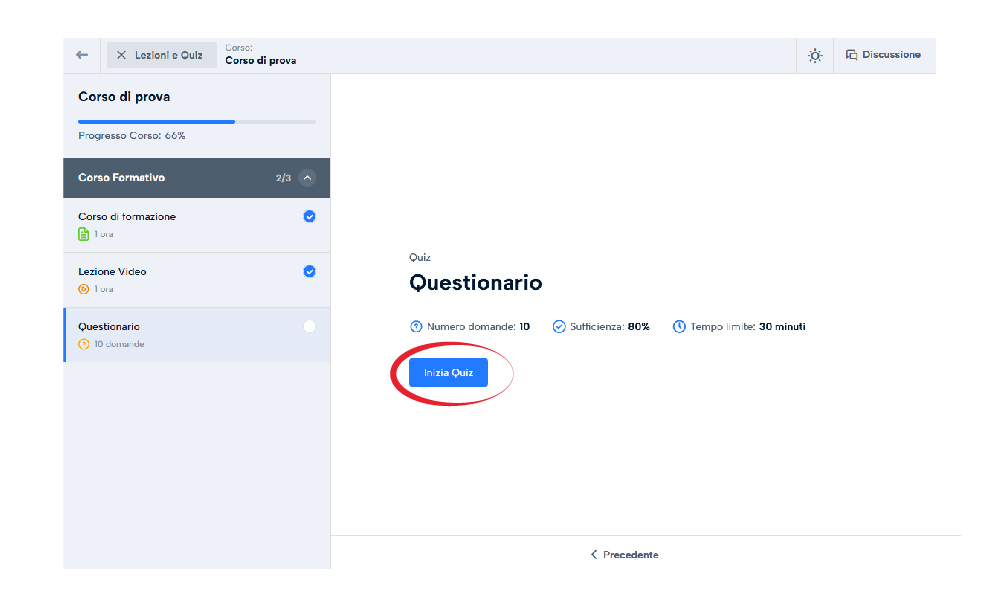The image size is (1000, 595).
Task: Mark the Questionario lesson circle as complete
Action: [x=309, y=326]
